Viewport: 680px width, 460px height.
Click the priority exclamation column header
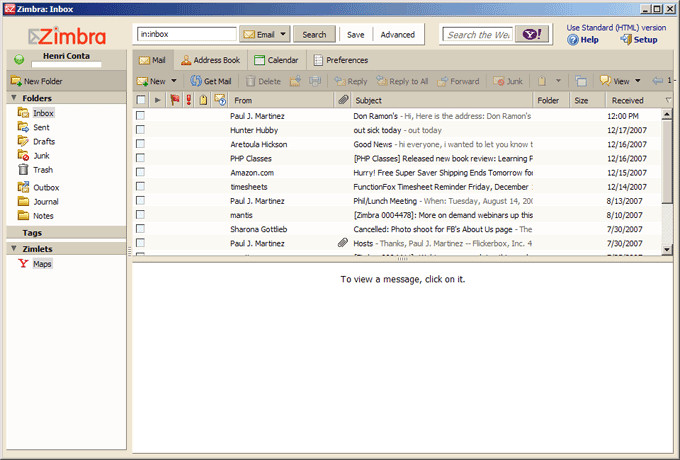pyautogui.click(x=189, y=100)
